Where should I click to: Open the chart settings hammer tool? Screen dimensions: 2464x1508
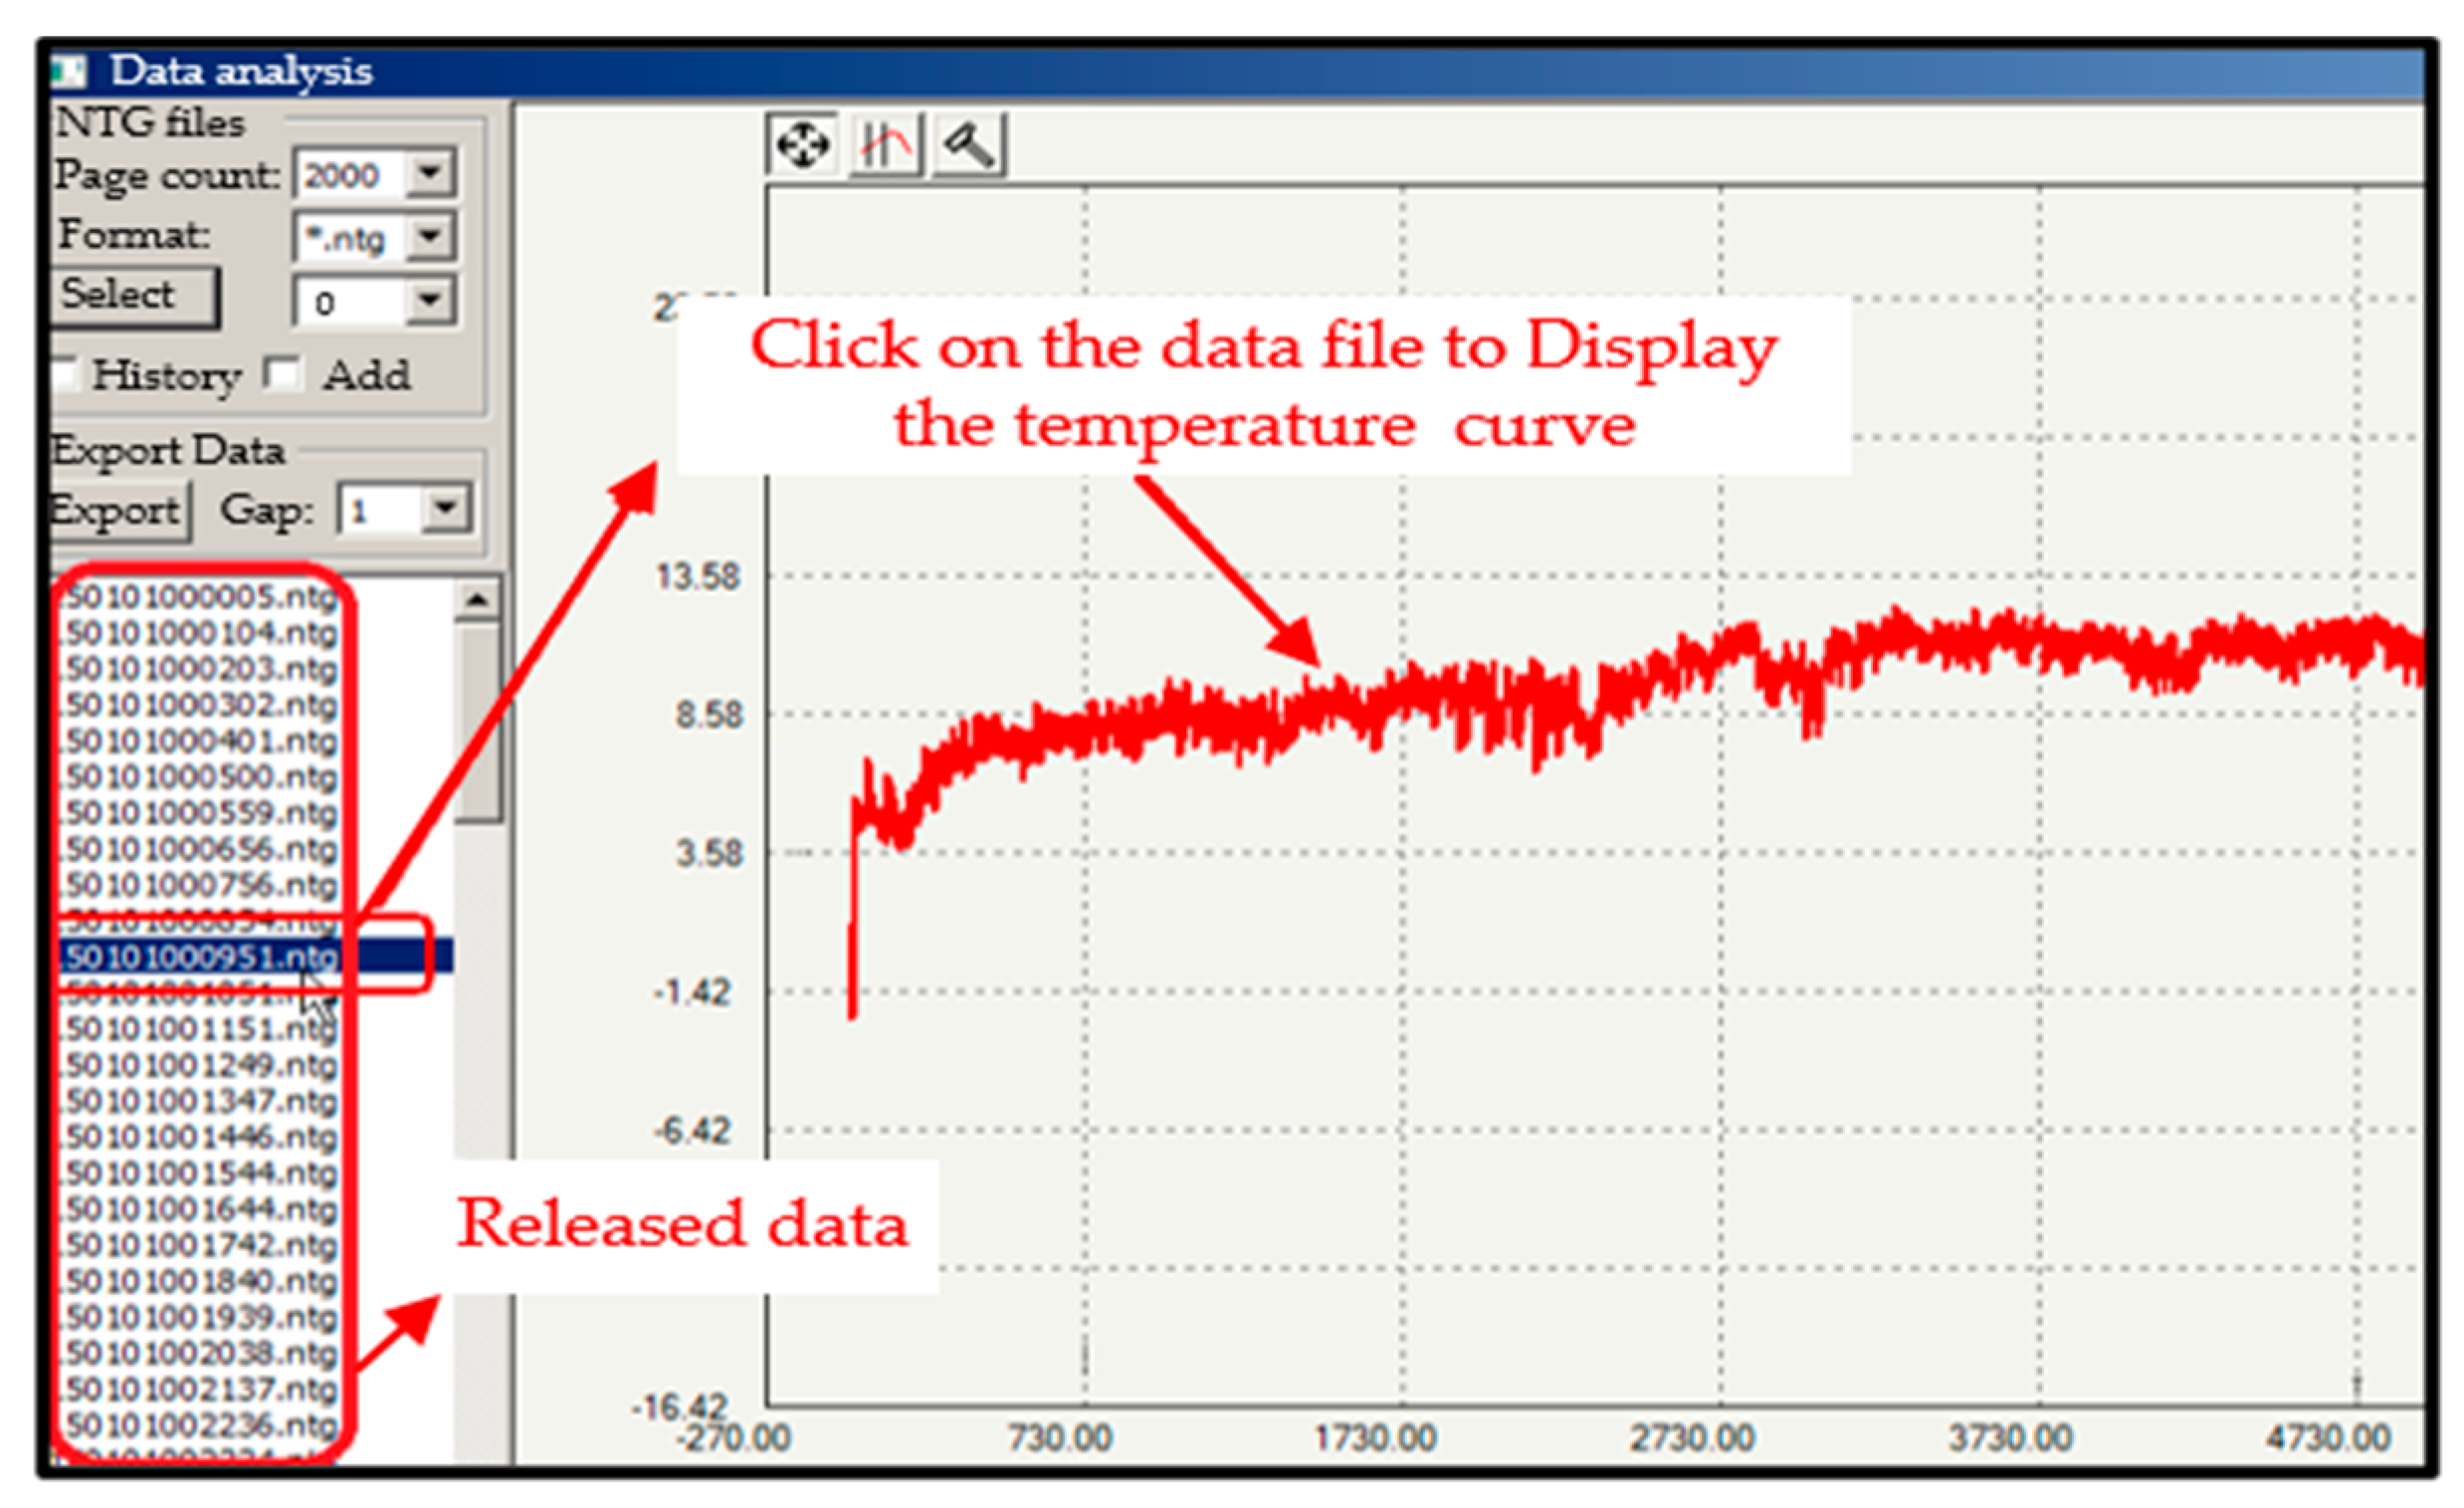point(969,146)
